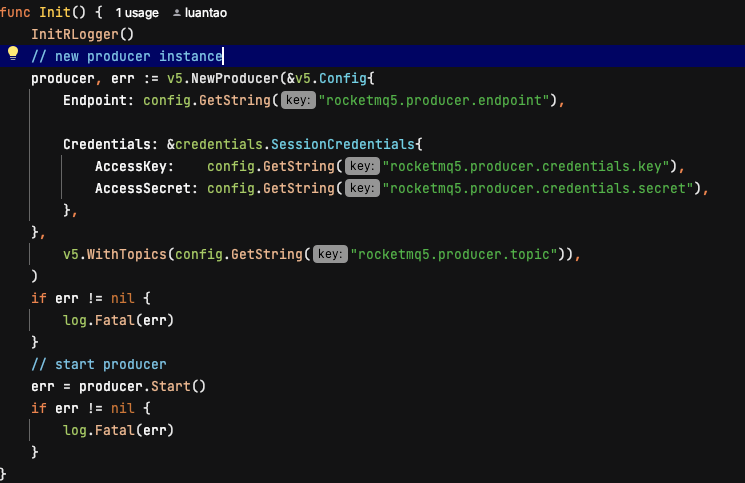Click the "rocketmq5.producer.topic" string literal

click(454, 254)
